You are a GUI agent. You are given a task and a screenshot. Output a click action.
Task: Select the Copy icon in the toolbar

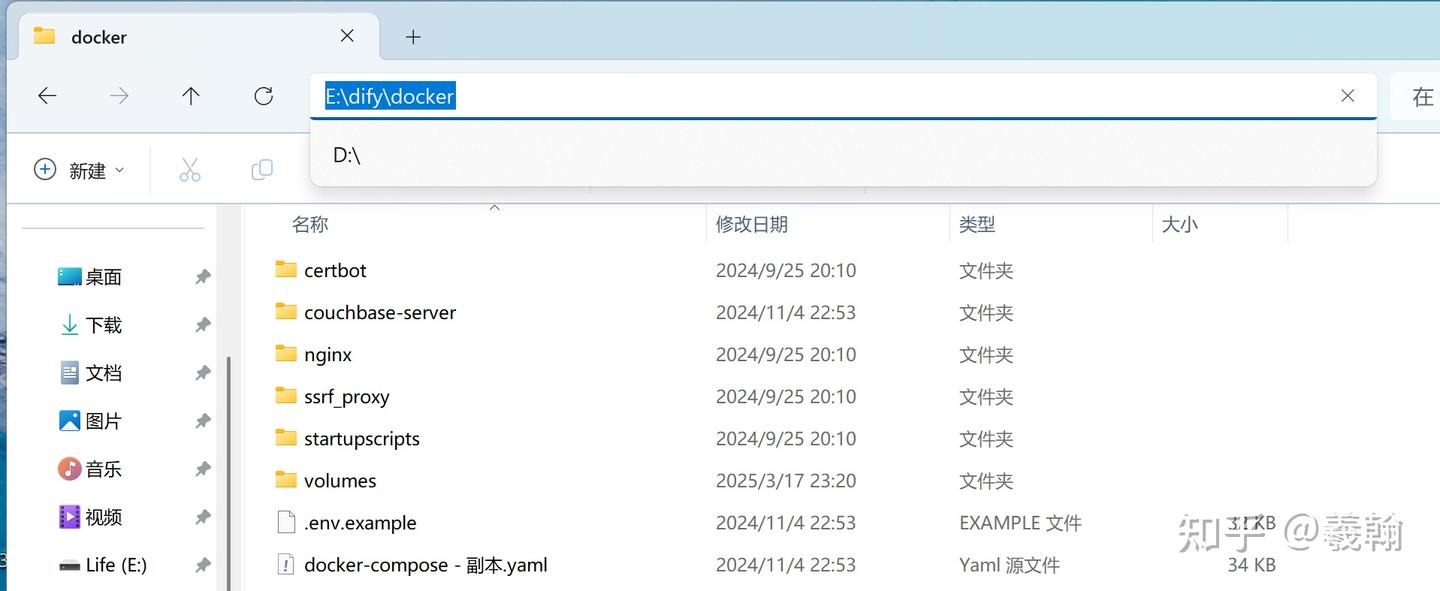click(x=261, y=169)
